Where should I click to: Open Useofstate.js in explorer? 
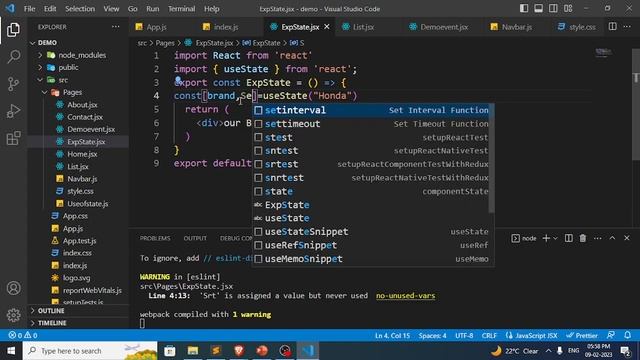coord(87,204)
